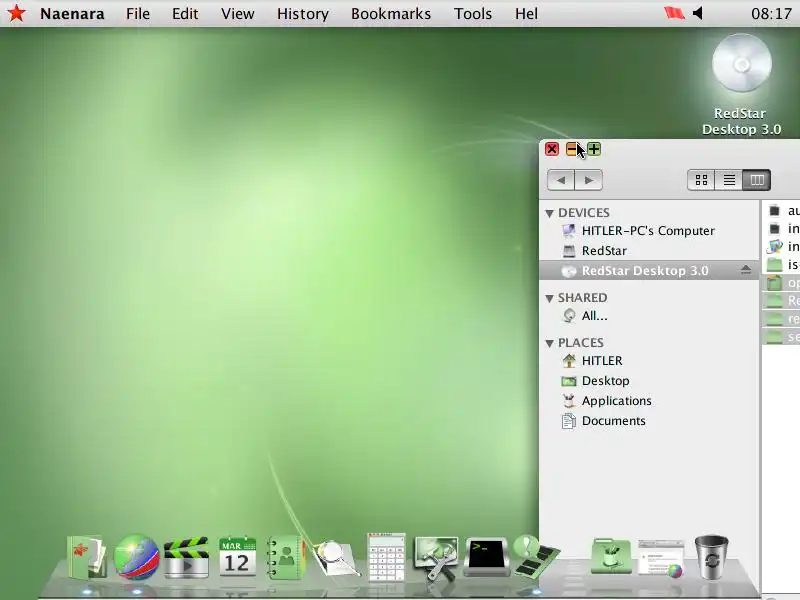This screenshot has width=800, height=600.
Task: Open the file manager in dock
Action: coord(86,557)
